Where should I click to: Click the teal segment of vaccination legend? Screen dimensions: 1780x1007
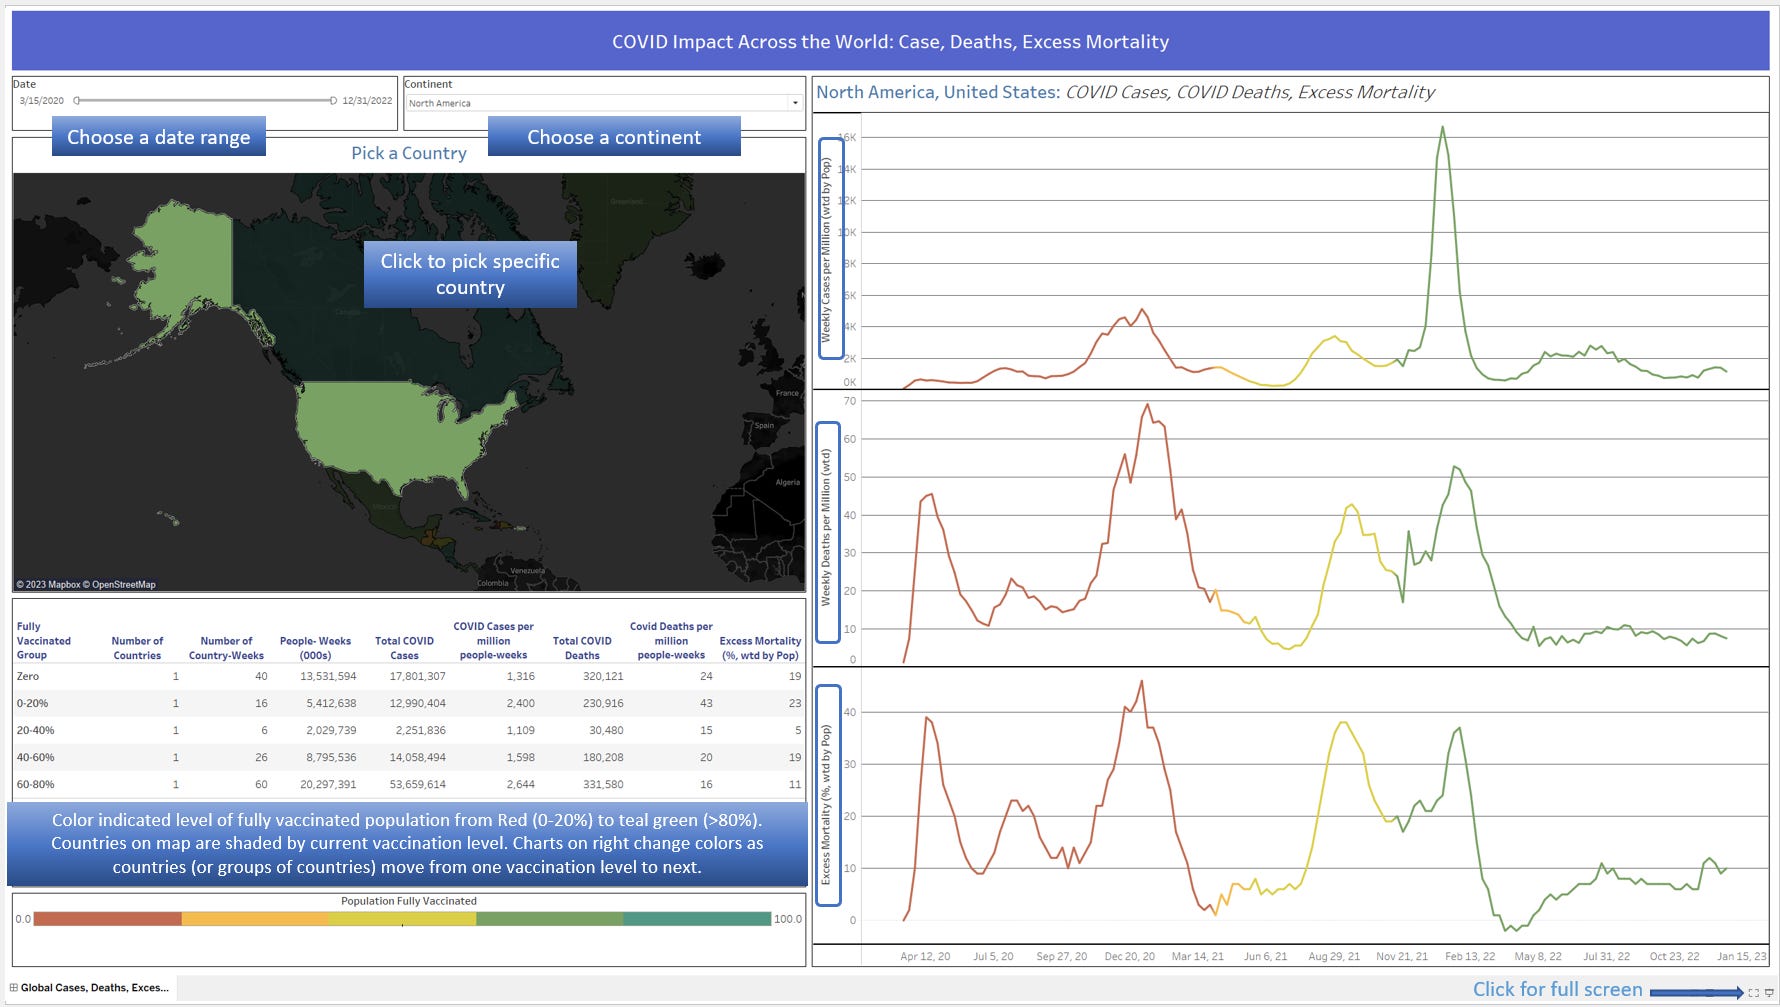[697, 919]
